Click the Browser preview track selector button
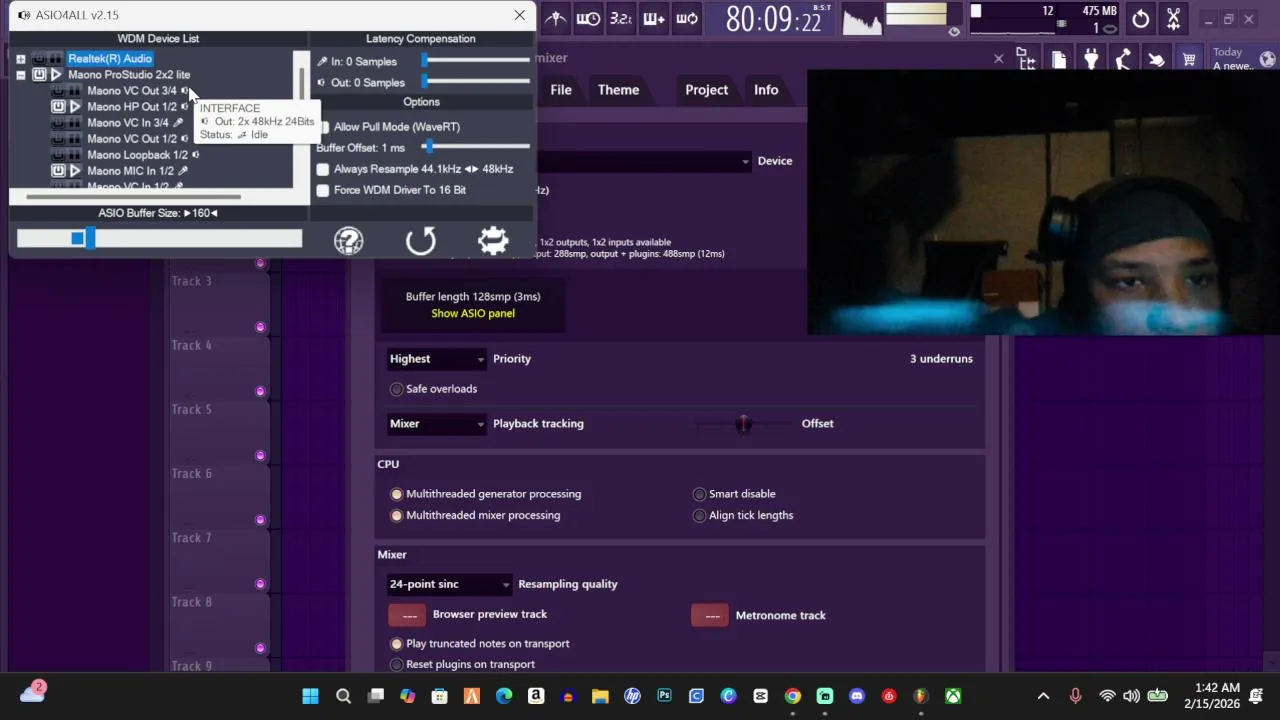Screen dimensions: 1280x720 coord(407,615)
